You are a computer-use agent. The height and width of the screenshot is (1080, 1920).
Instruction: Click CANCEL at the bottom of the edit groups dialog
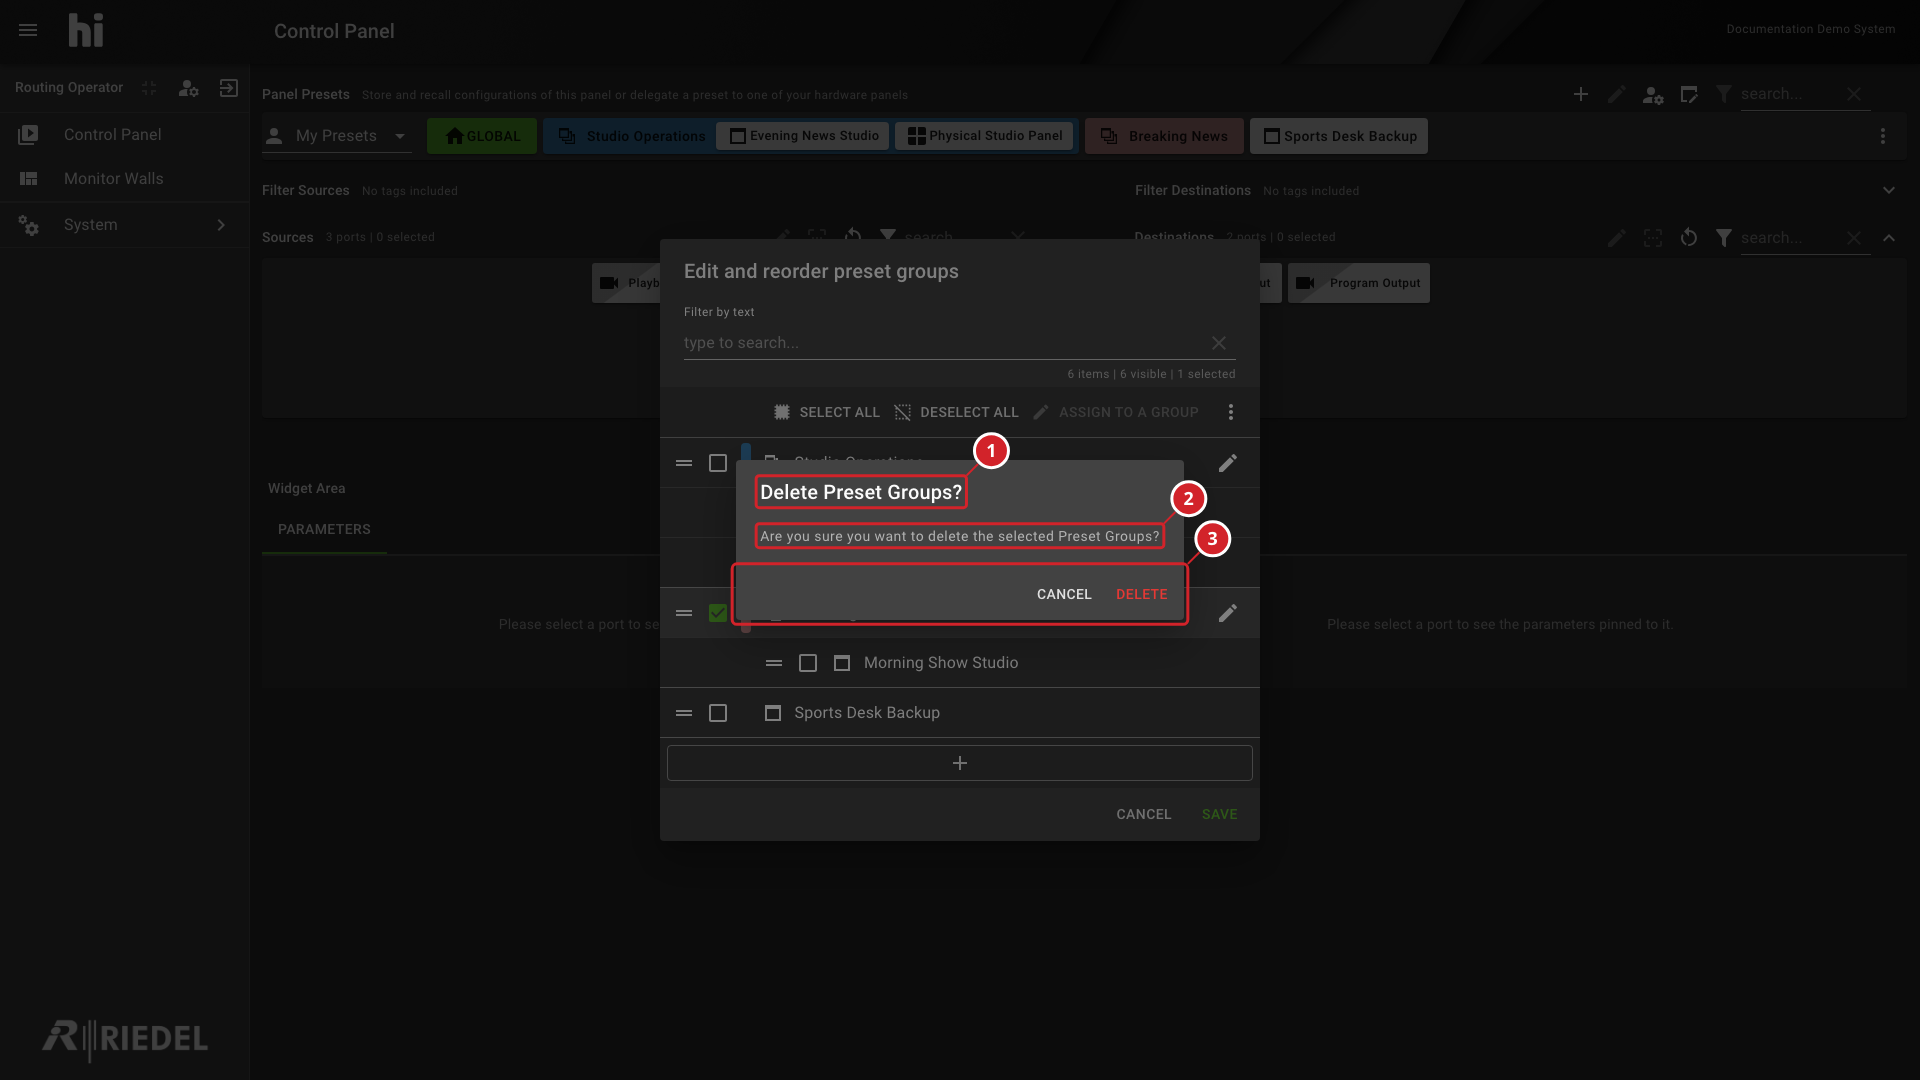(x=1144, y=814)
